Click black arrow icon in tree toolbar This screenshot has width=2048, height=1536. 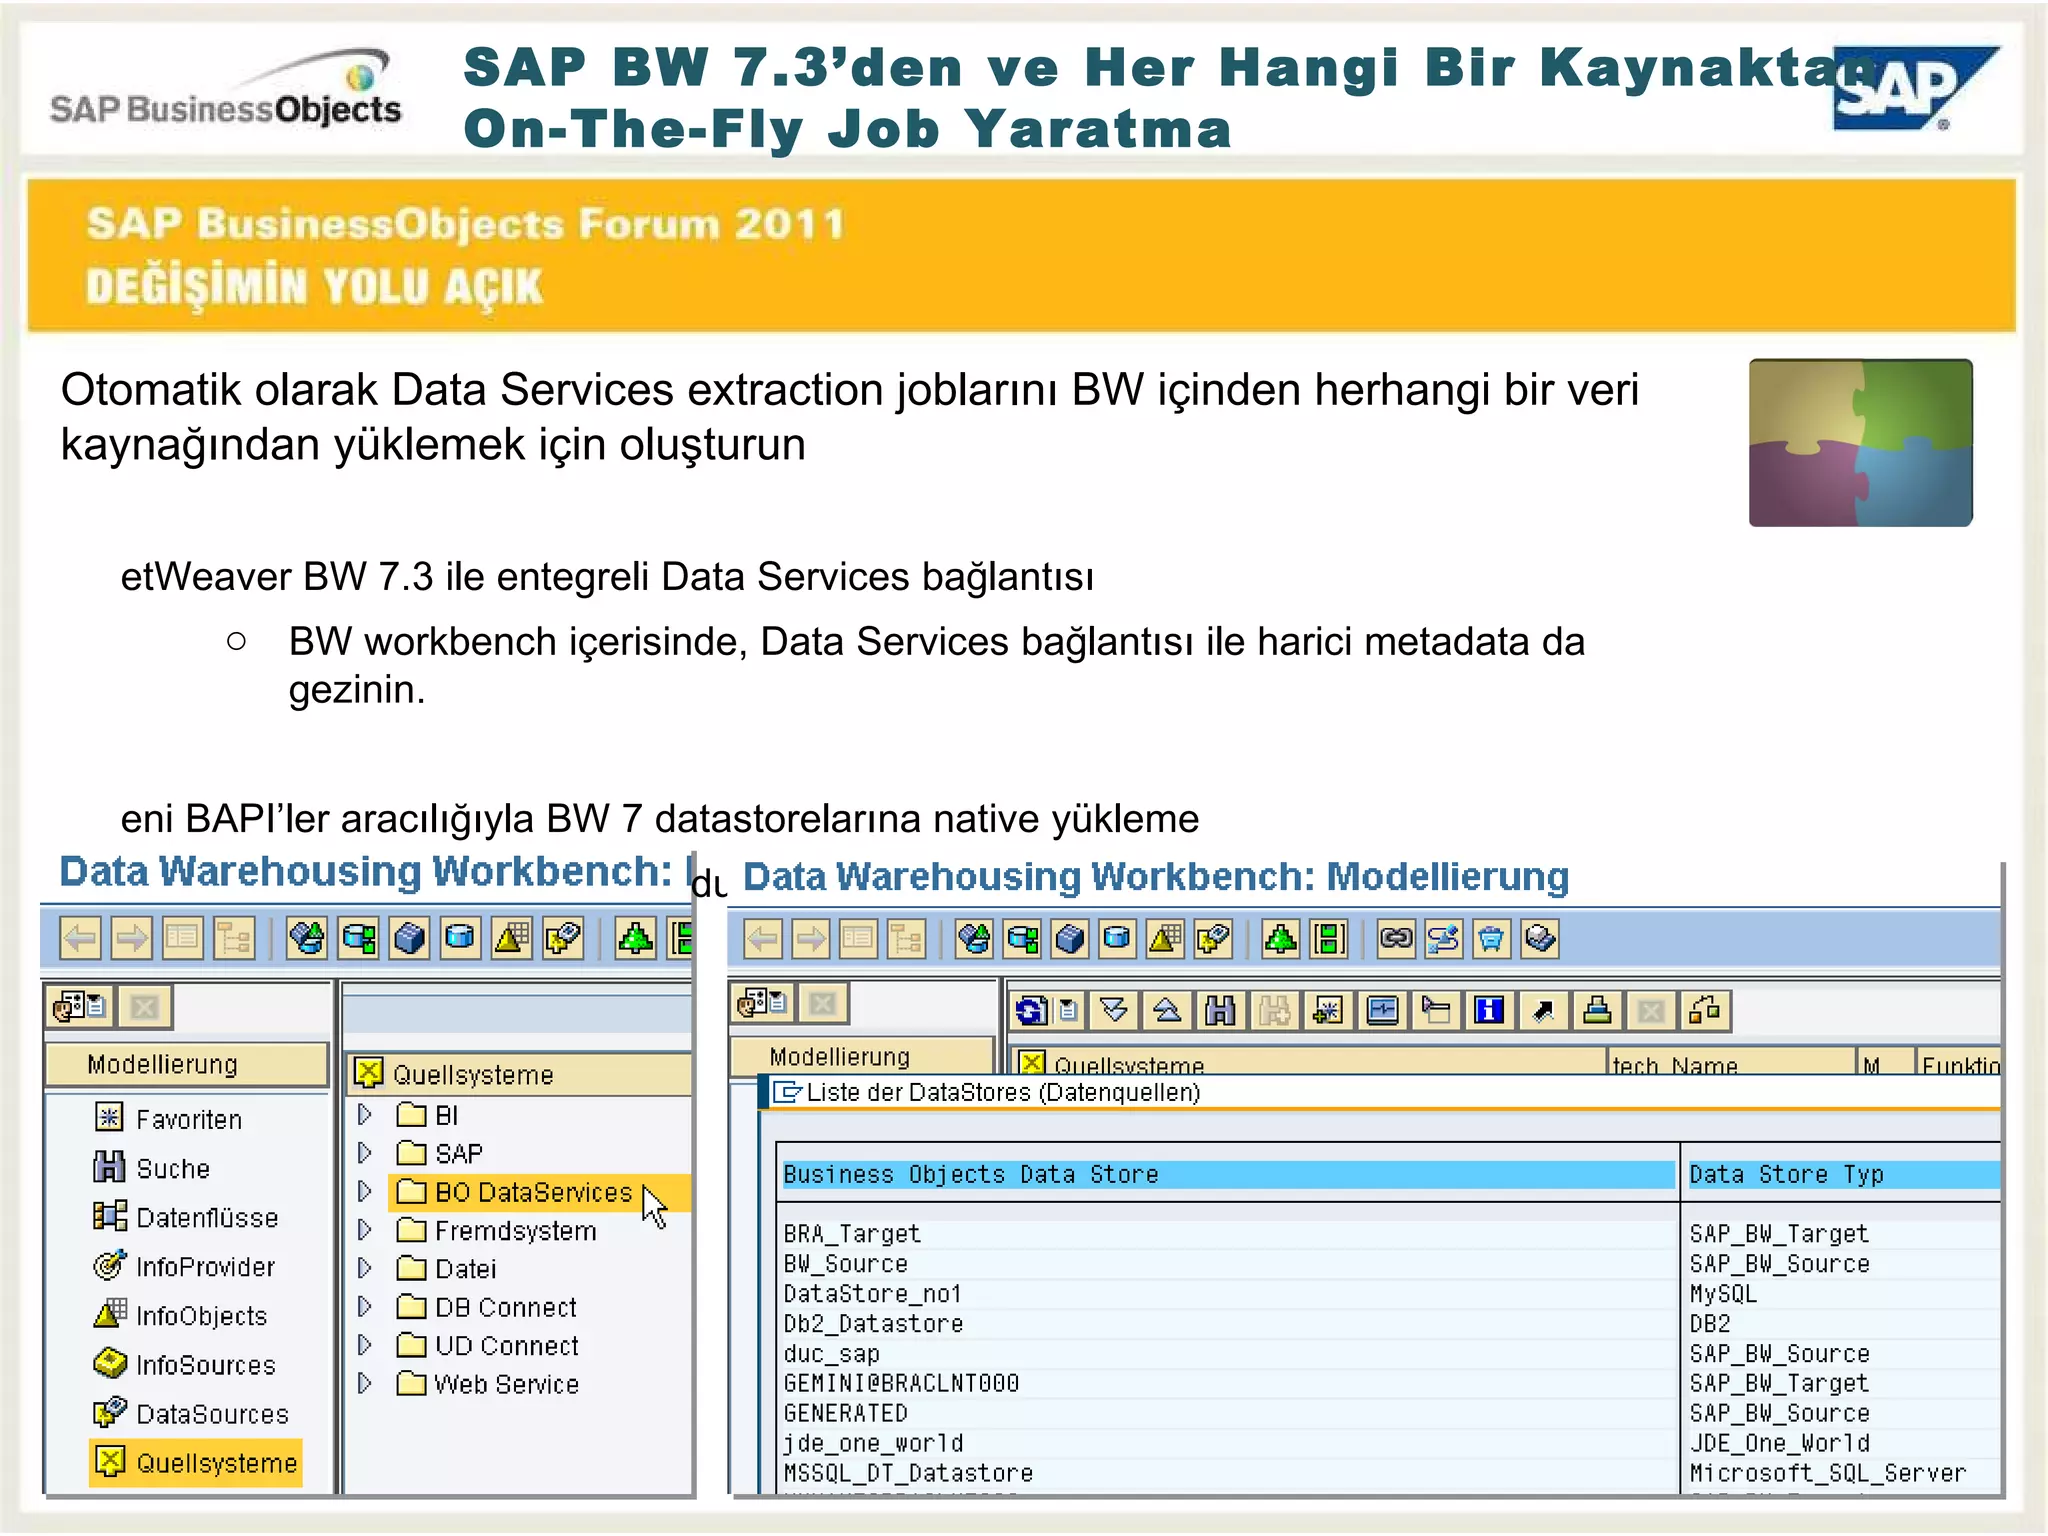coord(1543,1011)
